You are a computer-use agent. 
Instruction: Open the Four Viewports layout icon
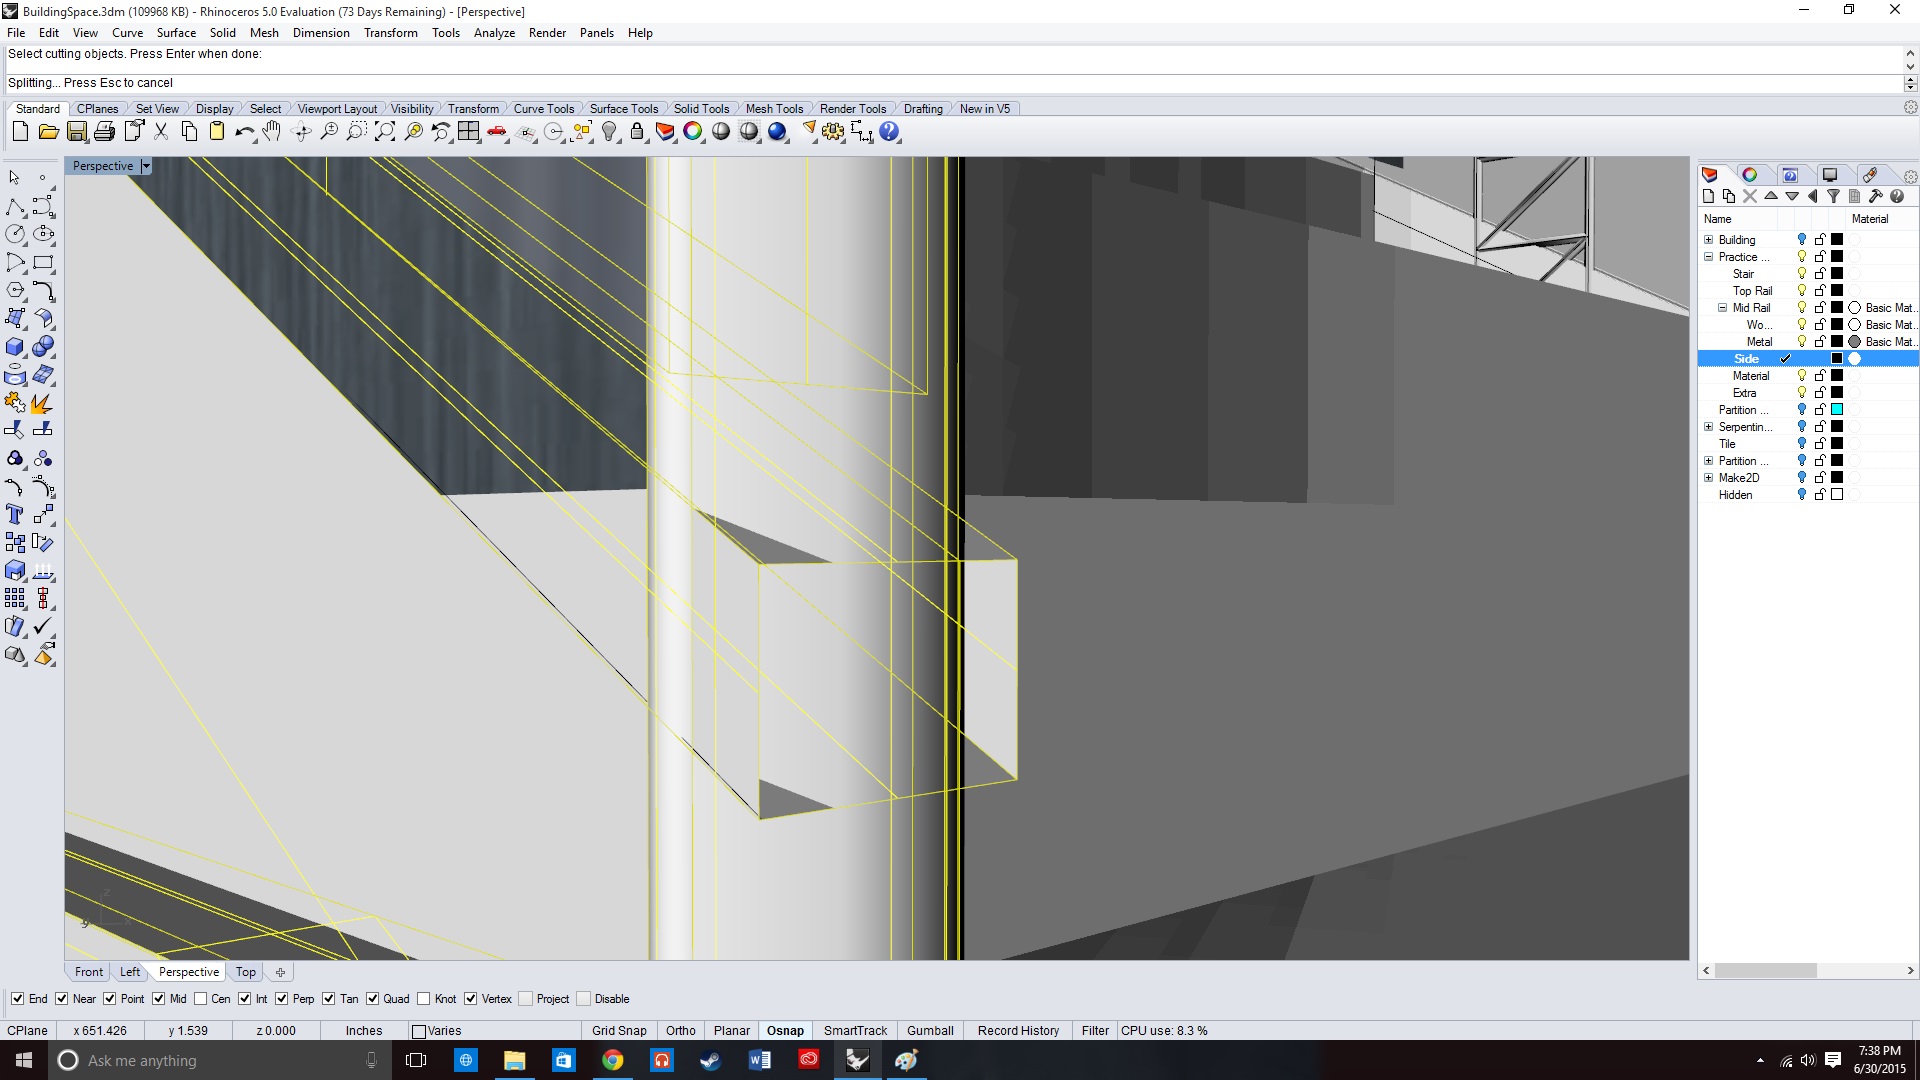click(468, 132)
